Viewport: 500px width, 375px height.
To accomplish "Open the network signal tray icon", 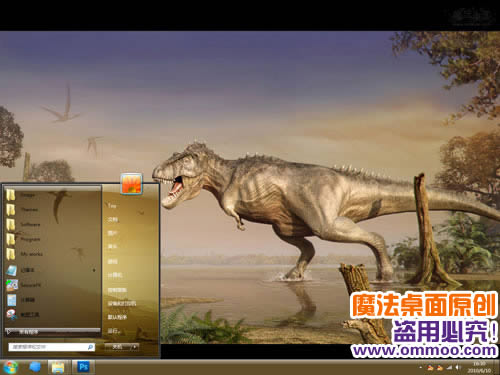I will click(x=449, y=367).
